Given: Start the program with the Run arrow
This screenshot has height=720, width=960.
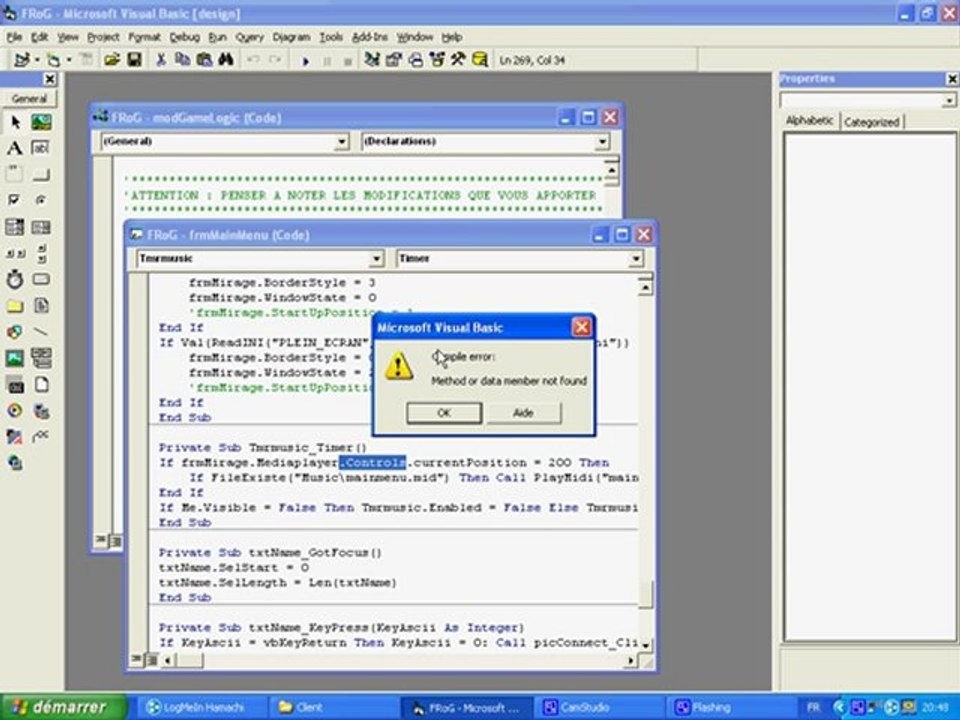Looking at the screenshot, I should [x=306, y=61].
